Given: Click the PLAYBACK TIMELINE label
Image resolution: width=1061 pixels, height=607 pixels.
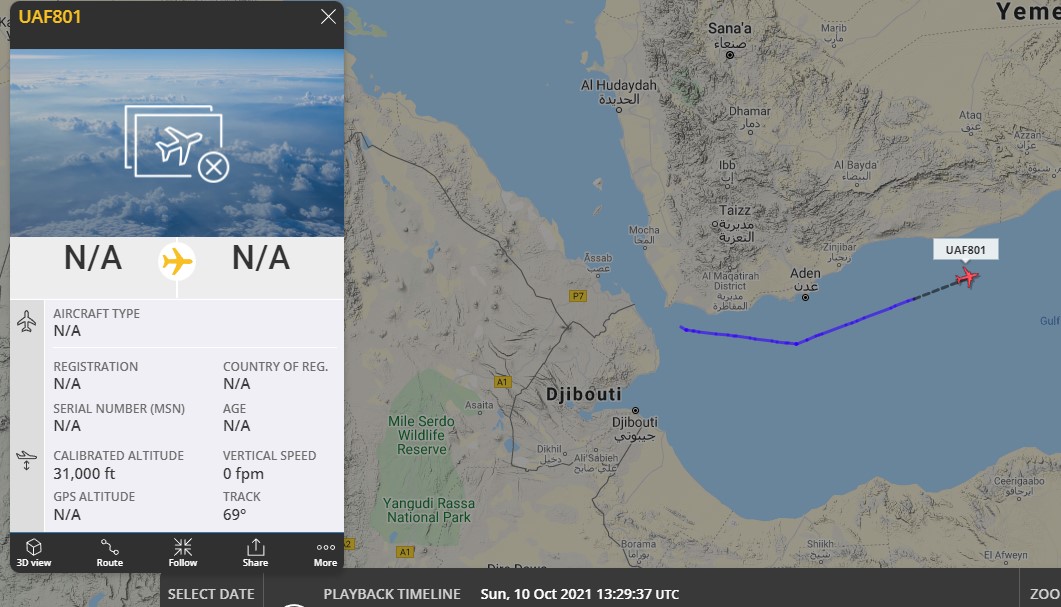Looking at the screenshot, I should coord(392,593).
